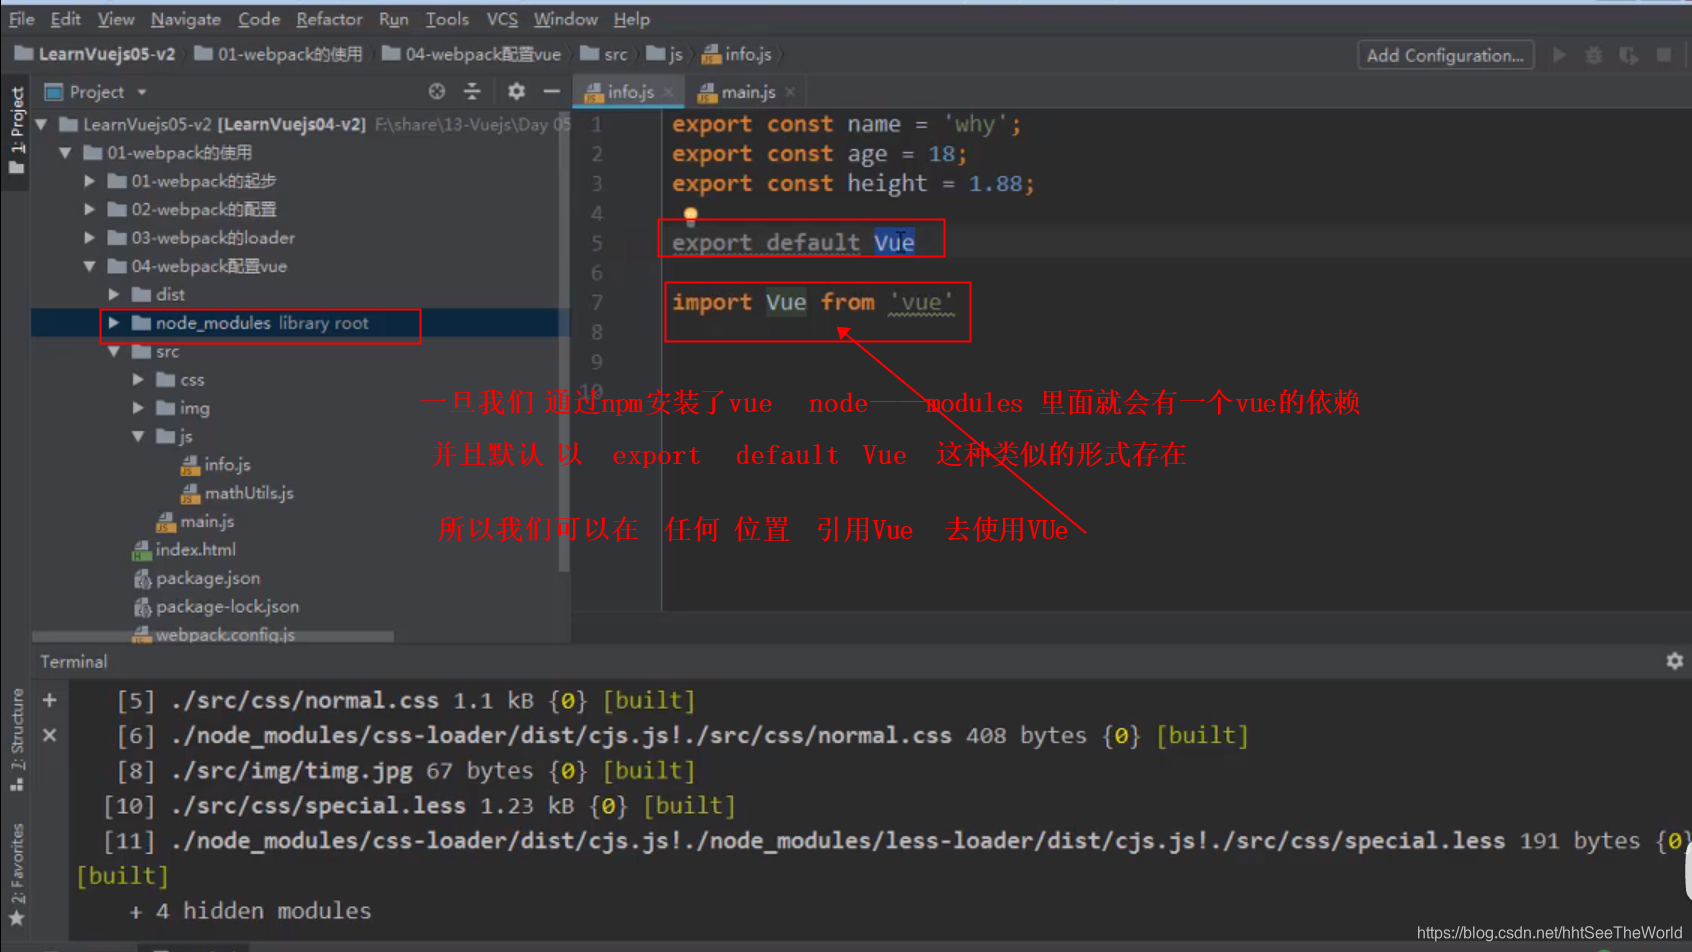
Task: Click the Run with Coverage icon
Action: [1629, 55]
